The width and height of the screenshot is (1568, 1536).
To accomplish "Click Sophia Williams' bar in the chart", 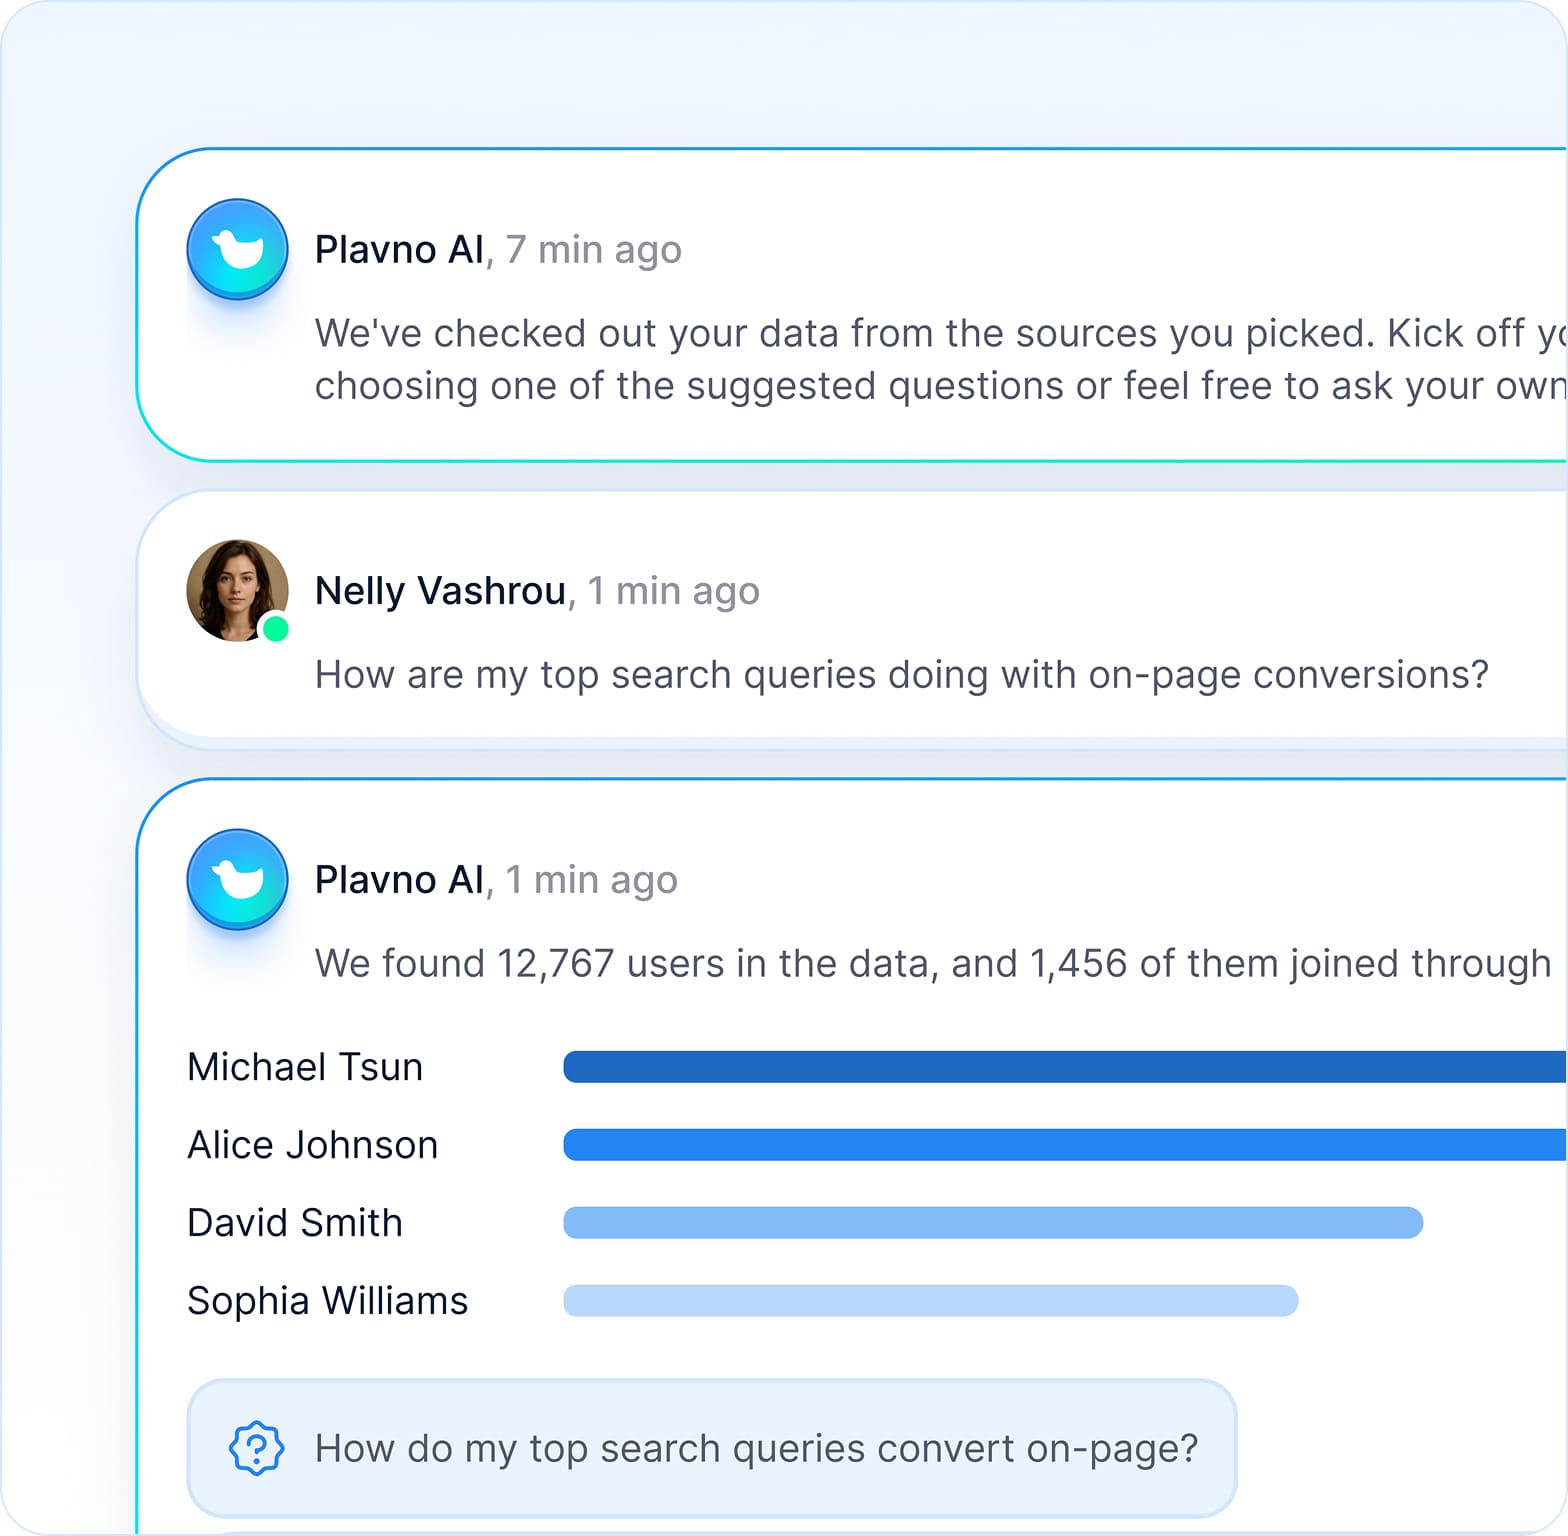I will [x=930, y=1300].
